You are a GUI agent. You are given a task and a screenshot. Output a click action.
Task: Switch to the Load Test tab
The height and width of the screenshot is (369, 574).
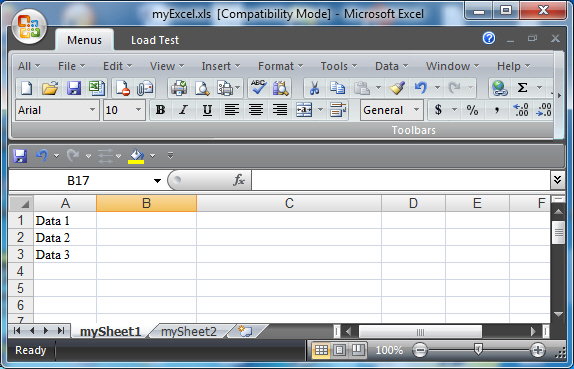[x=155, y=40]
